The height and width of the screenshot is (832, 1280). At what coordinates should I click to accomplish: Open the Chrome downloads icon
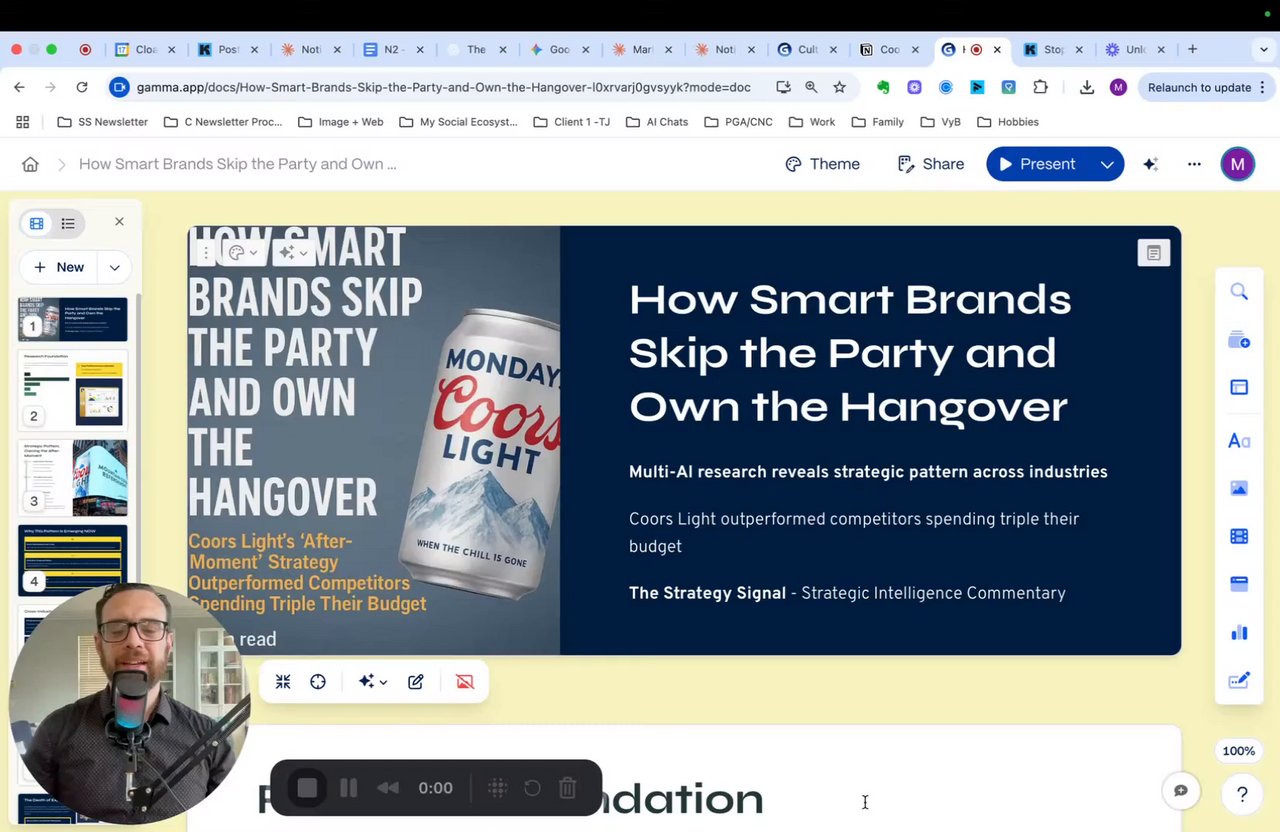click(x=1087, y=87)
